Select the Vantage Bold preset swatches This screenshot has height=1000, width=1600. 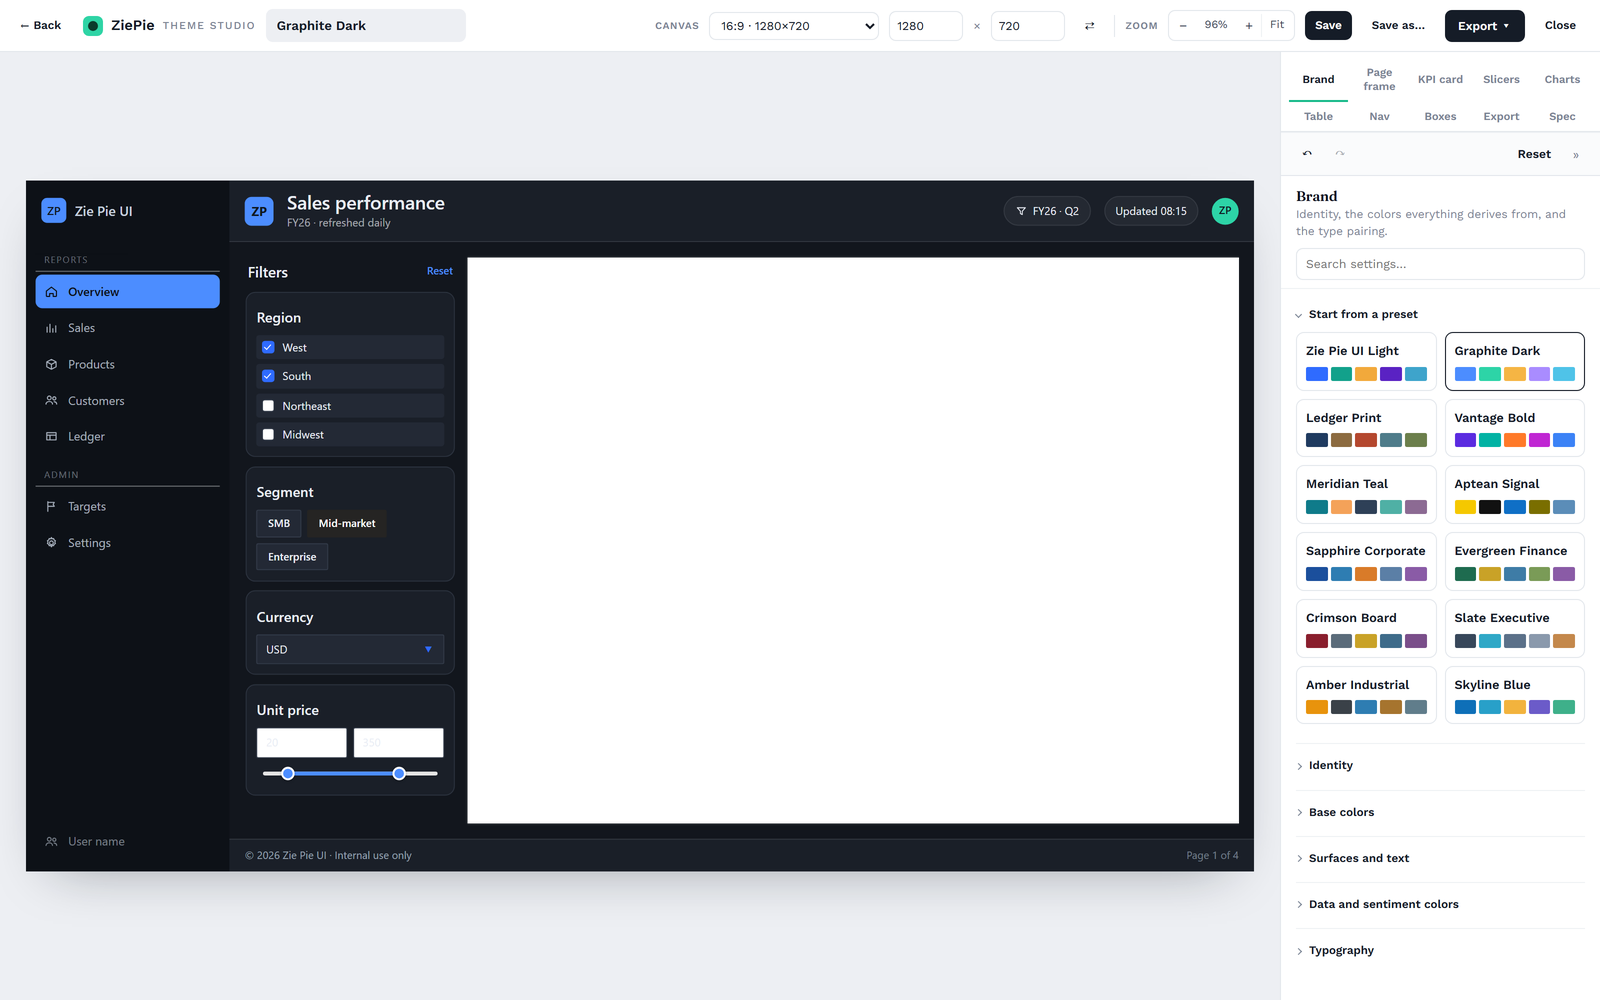click(1514, 440)
